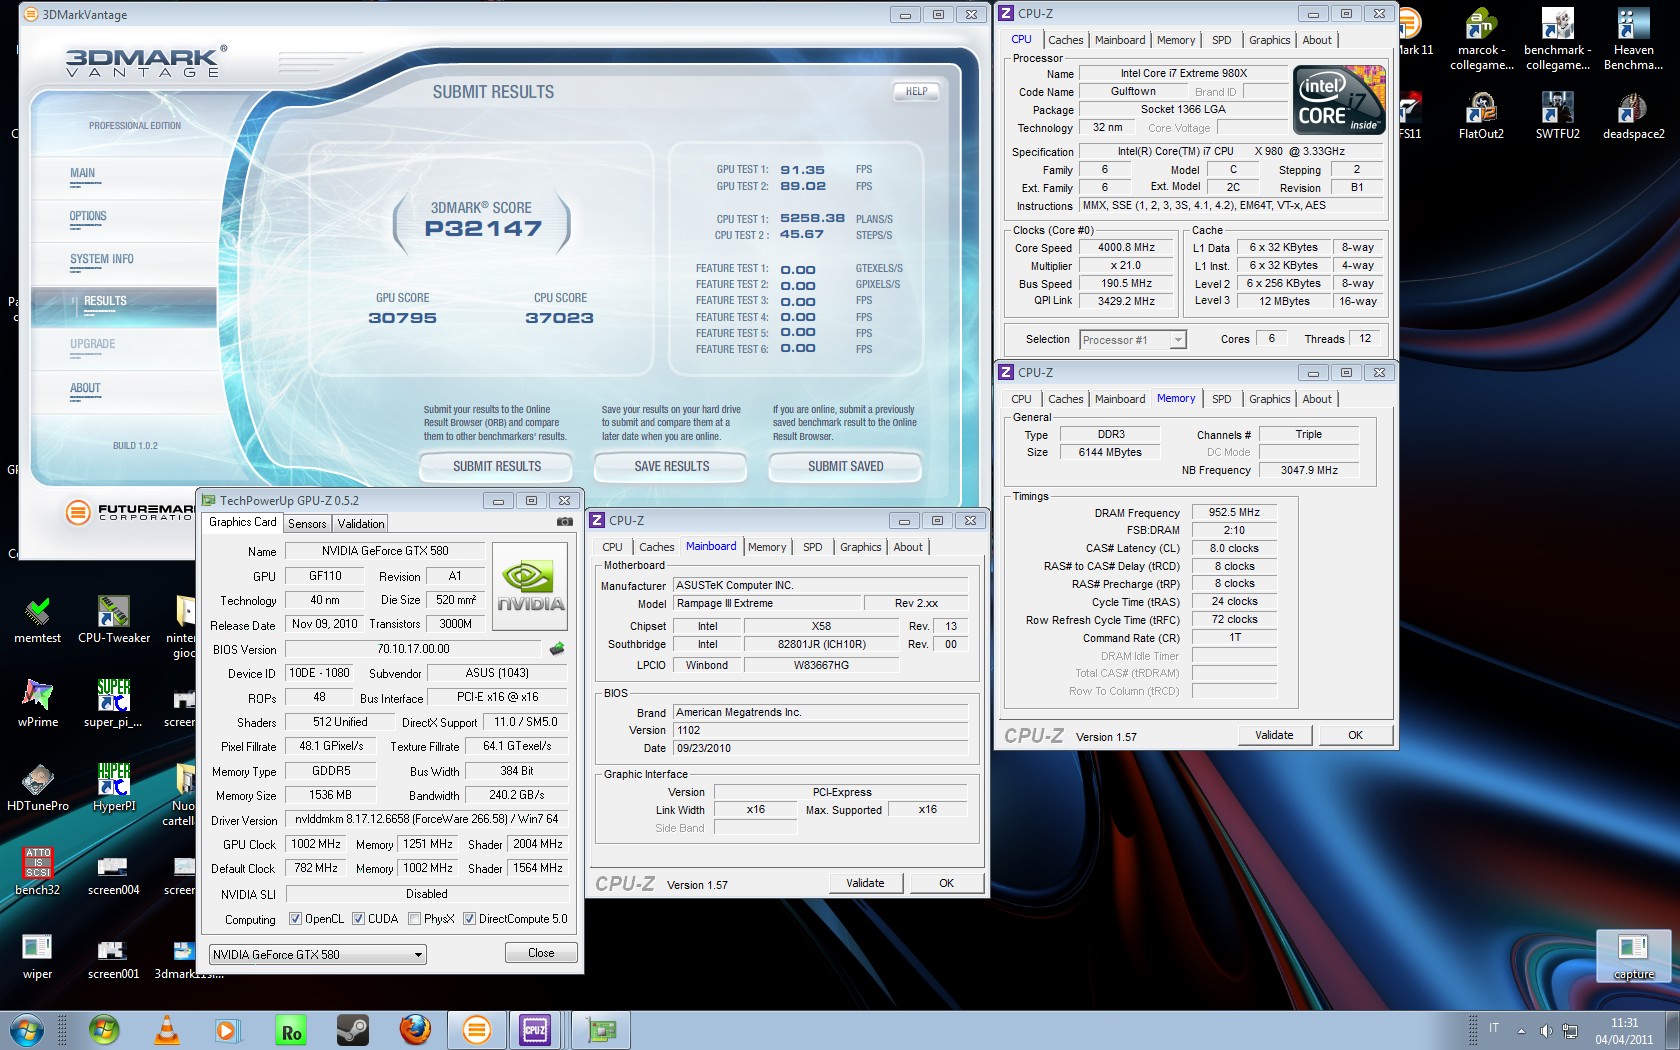
Task: Open VLC media player from the taskbar
Action: pos(166,1030)
